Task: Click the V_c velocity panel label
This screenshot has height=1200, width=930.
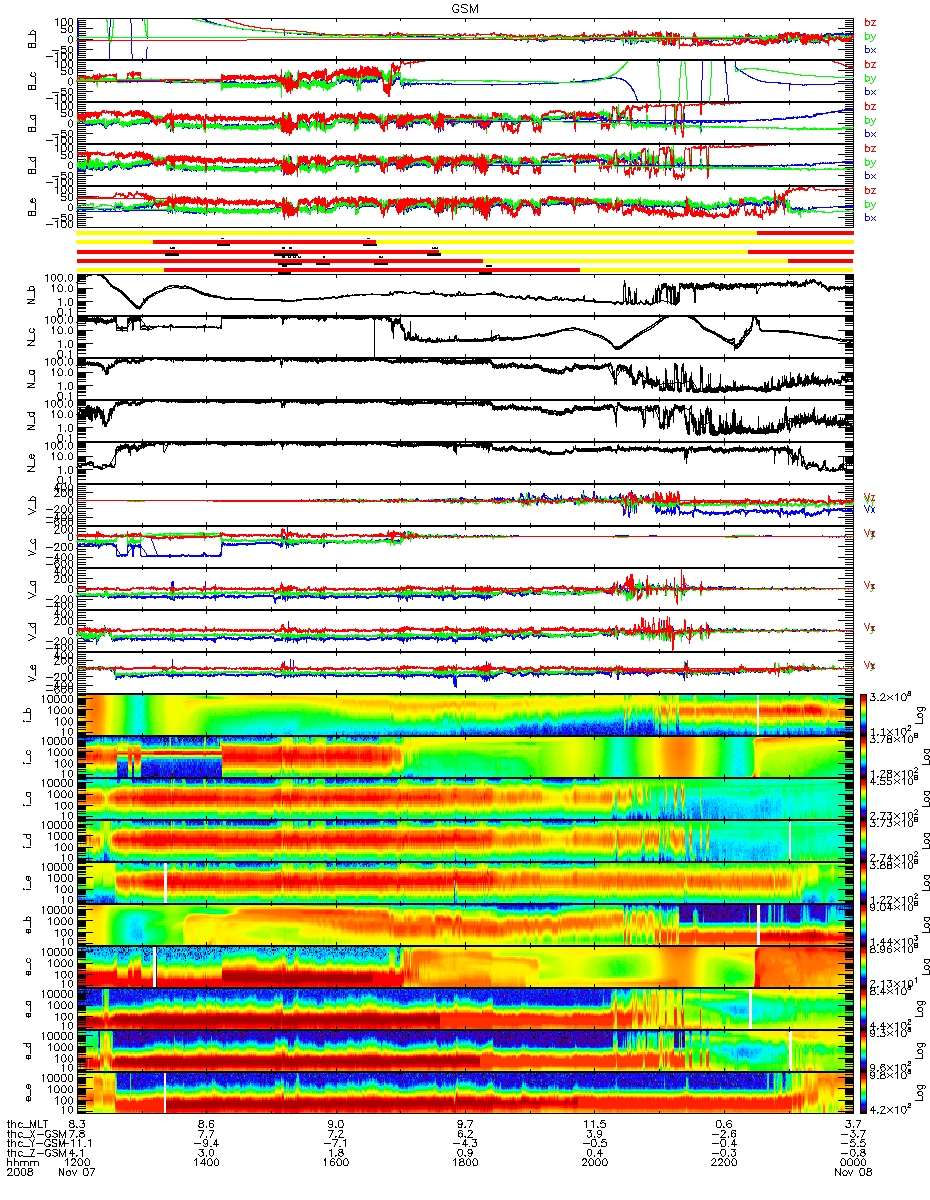Action: (x=32, y=546)
